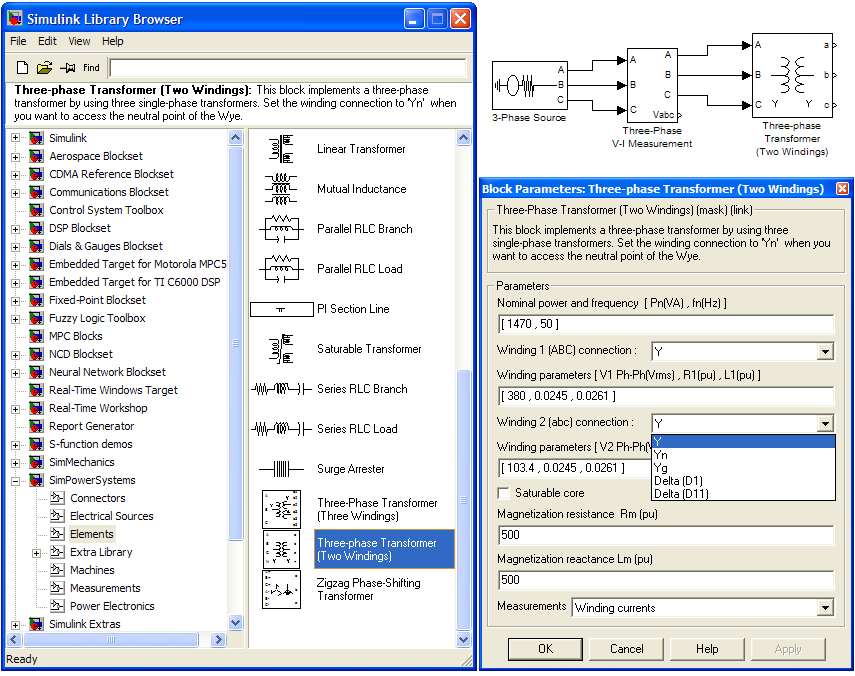Open the View menu
This screenshot has width=855, height=676.
[x=79, y=41]
